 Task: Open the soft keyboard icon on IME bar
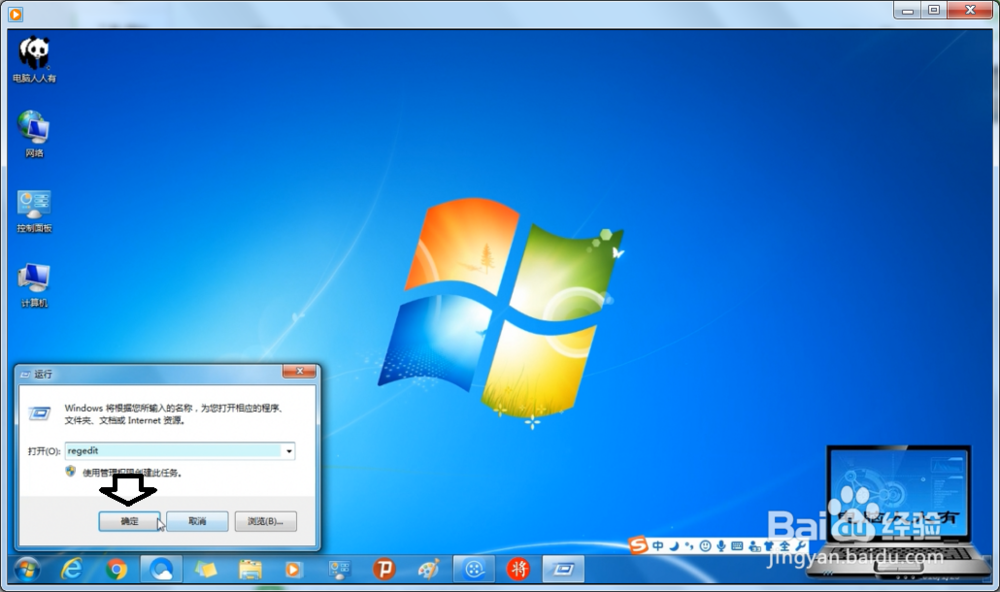point(737,546)
